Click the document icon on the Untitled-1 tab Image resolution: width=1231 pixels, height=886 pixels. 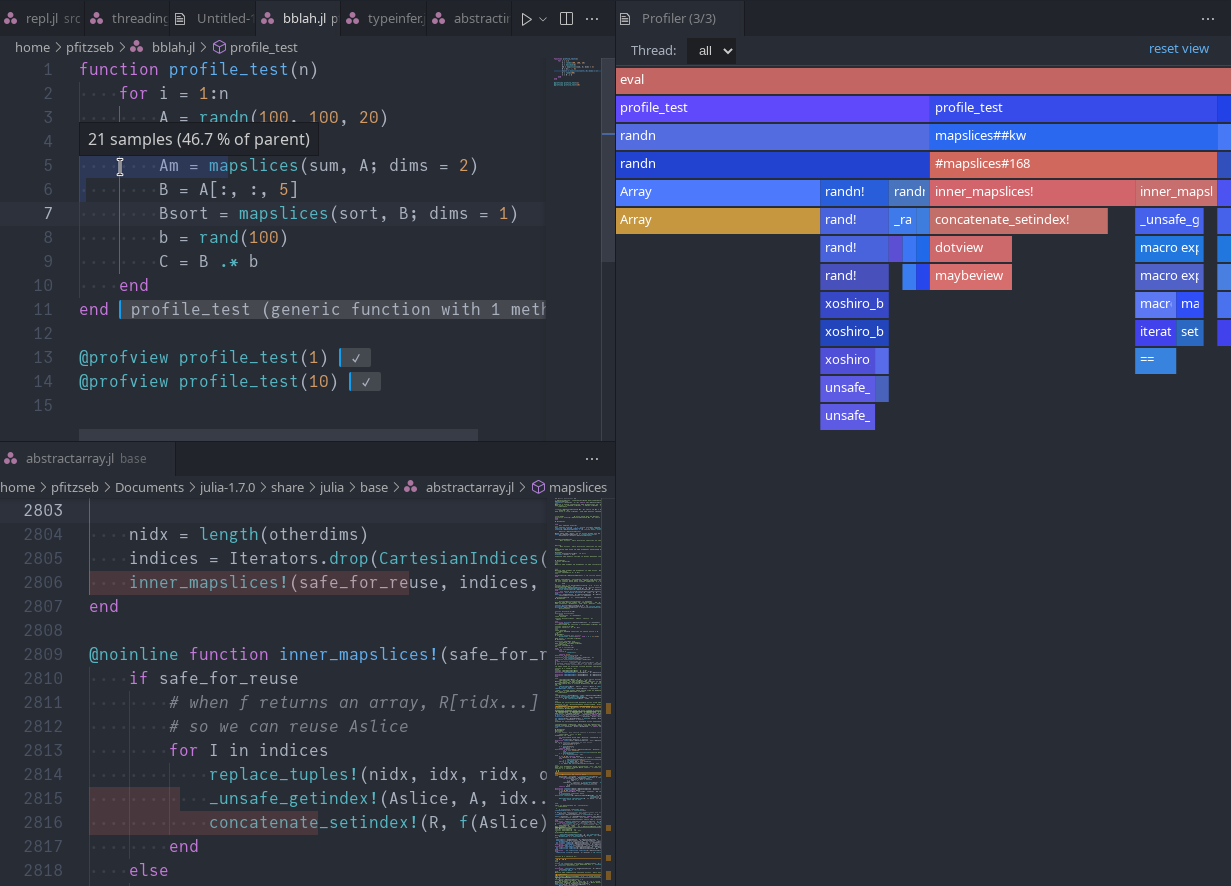[x=181, y=18]
